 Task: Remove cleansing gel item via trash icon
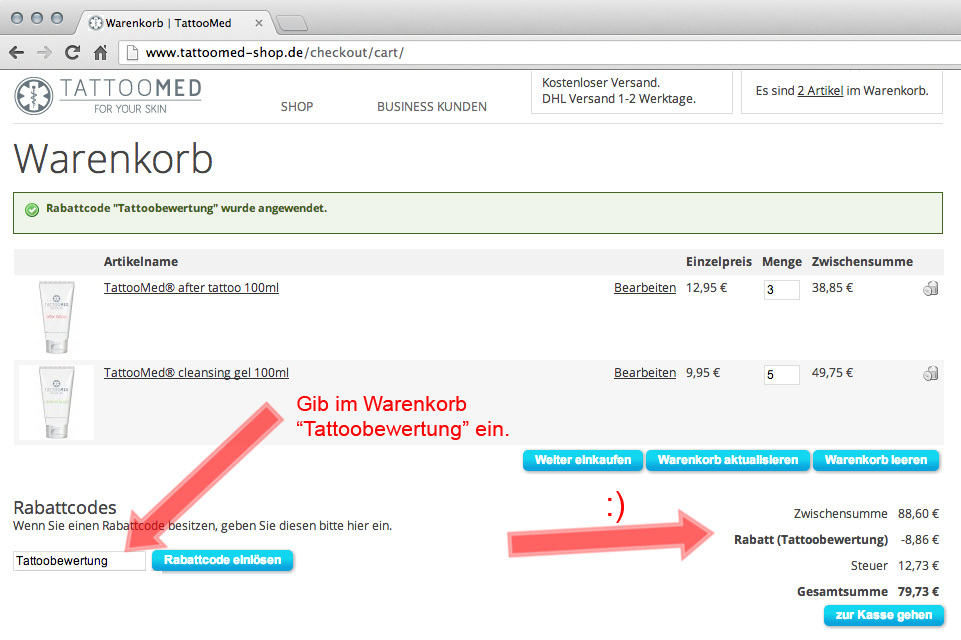[930, 374]
